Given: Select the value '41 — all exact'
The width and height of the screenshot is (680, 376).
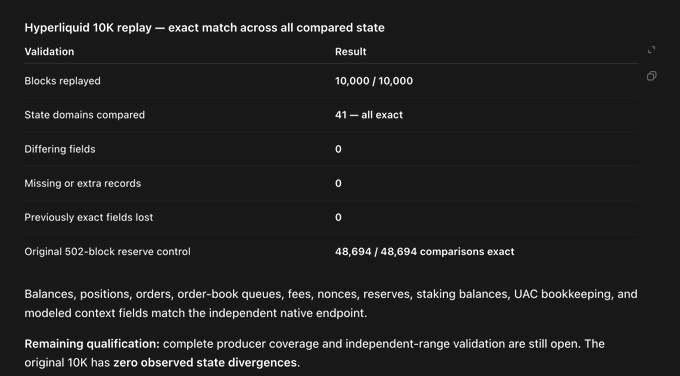Looking at the screenshot, I should tap(369, 115).
